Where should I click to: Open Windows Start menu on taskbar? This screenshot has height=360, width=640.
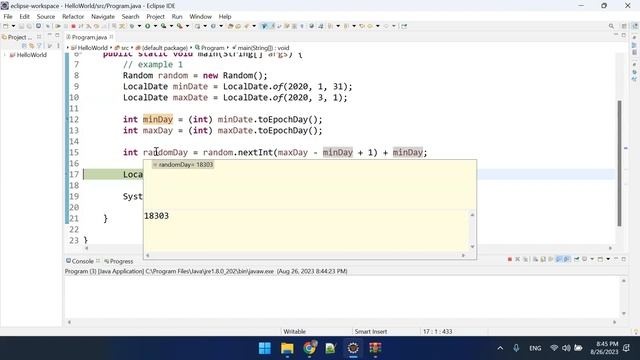tap(264, 348)
